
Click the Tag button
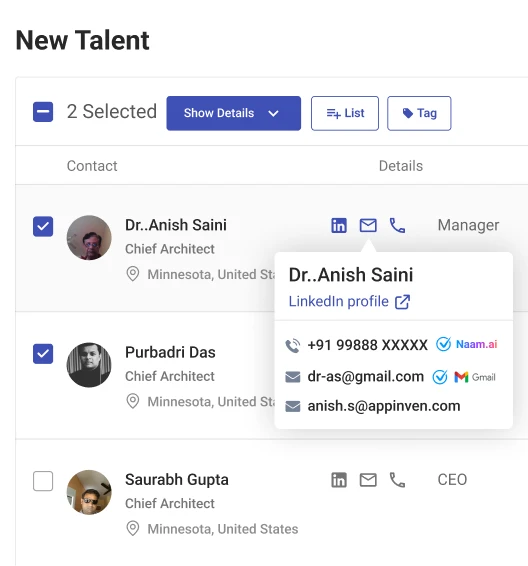pos(419,113)
